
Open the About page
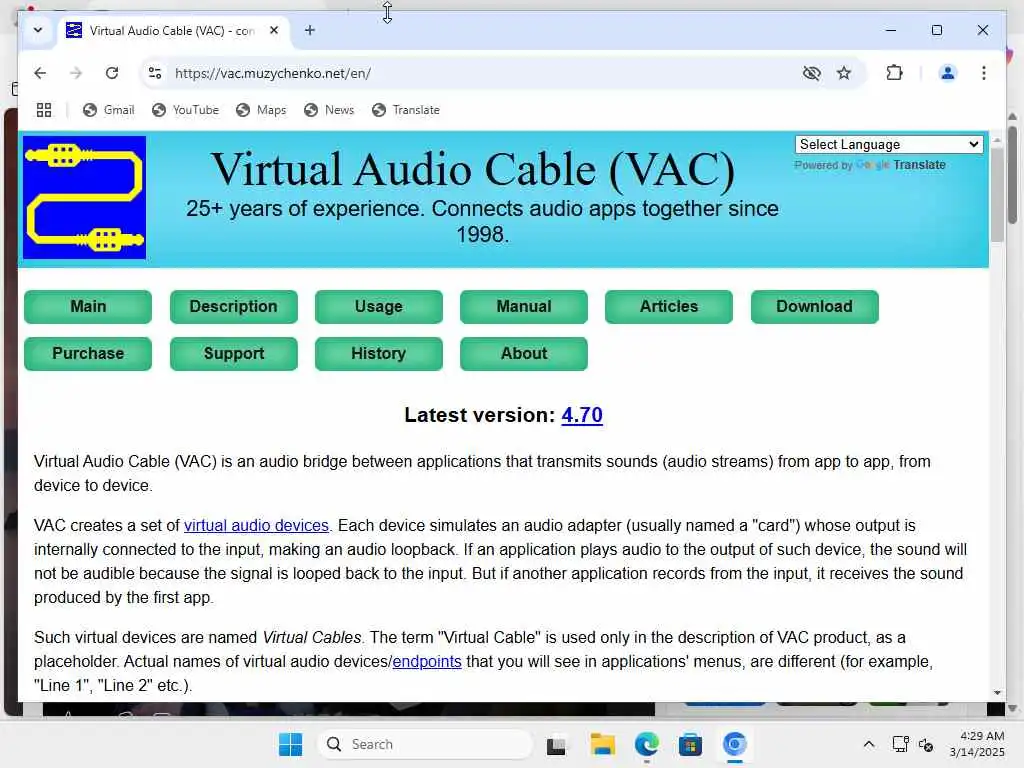coord(524,353)
